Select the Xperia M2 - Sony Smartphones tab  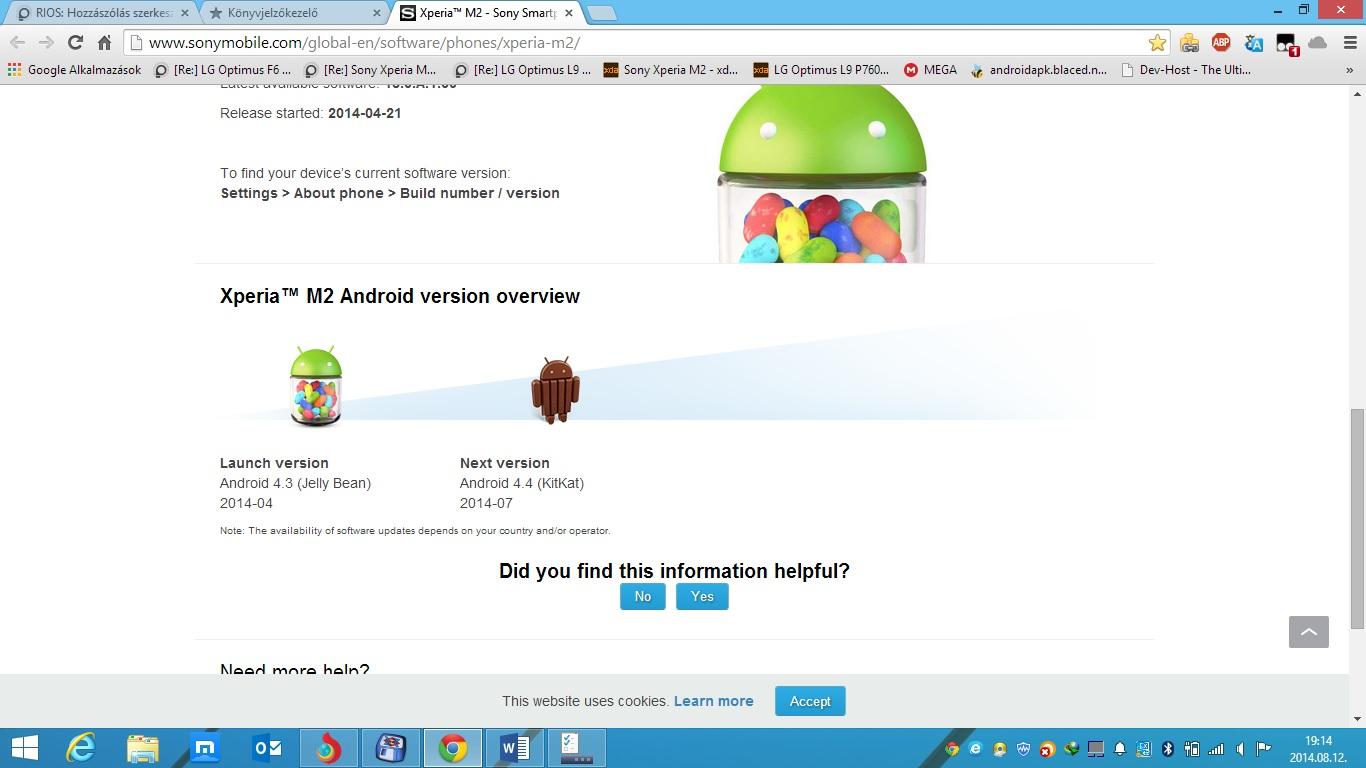(x=486, y=13)
